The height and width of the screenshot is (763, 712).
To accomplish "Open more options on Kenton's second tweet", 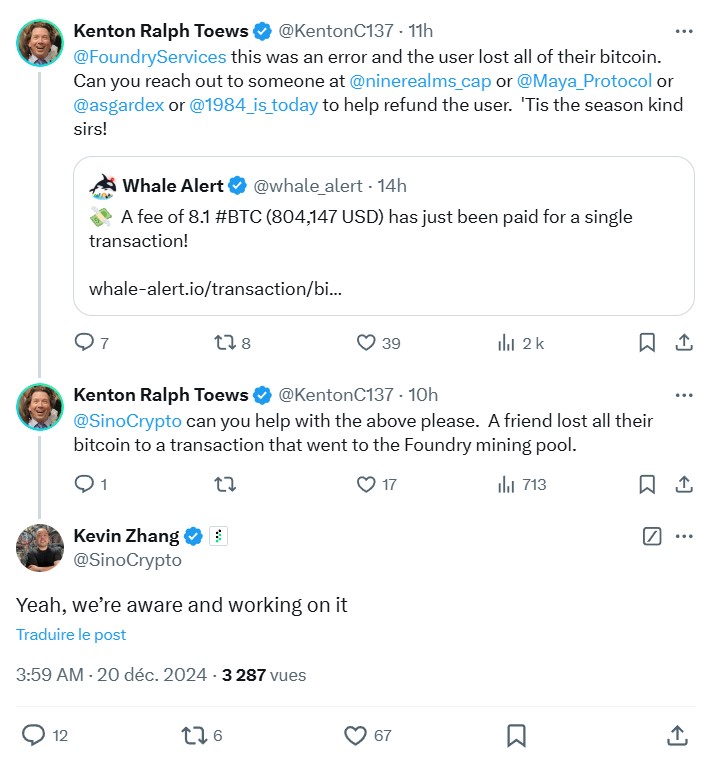I will [x=684, y=394].
